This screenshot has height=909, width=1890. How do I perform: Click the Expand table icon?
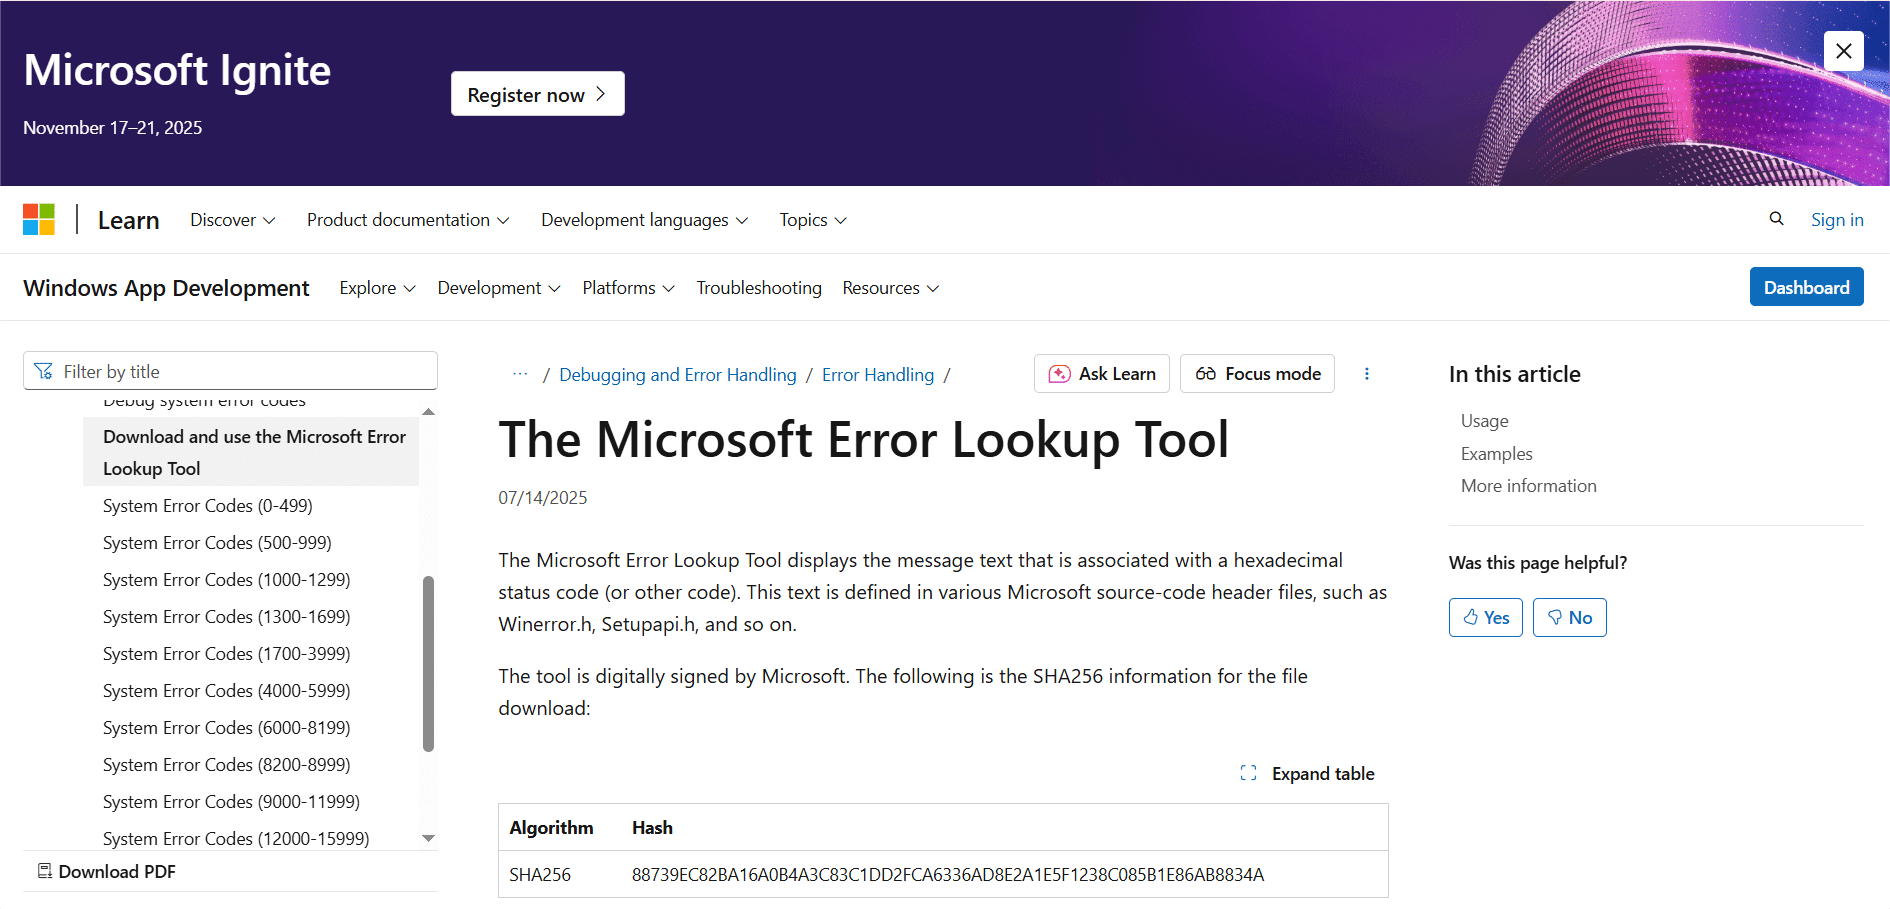1248,773
